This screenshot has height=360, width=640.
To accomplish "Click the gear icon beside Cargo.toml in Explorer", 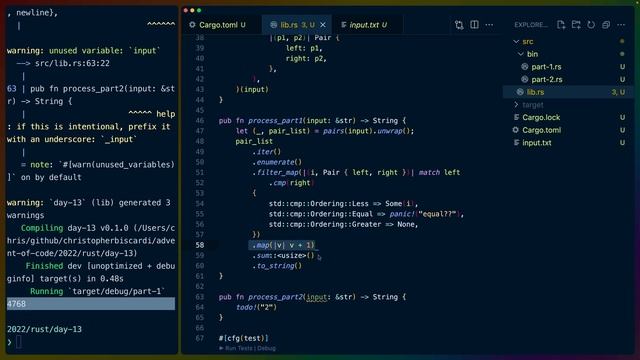I will coord(516,130).
